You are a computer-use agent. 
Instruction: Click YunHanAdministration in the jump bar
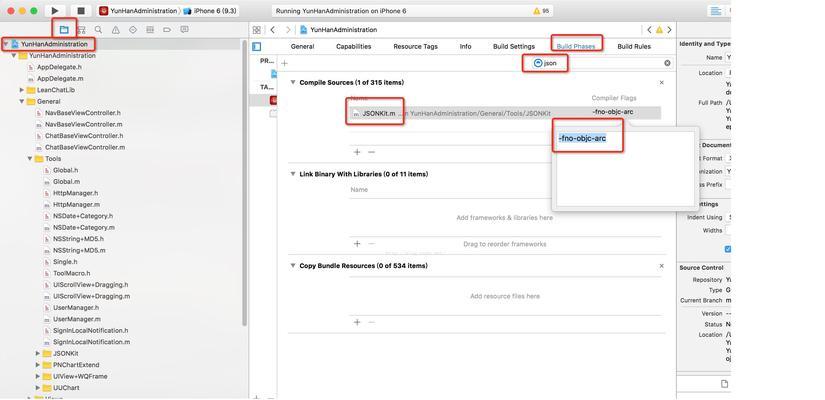pyautogui.click(x=338, y=30)
